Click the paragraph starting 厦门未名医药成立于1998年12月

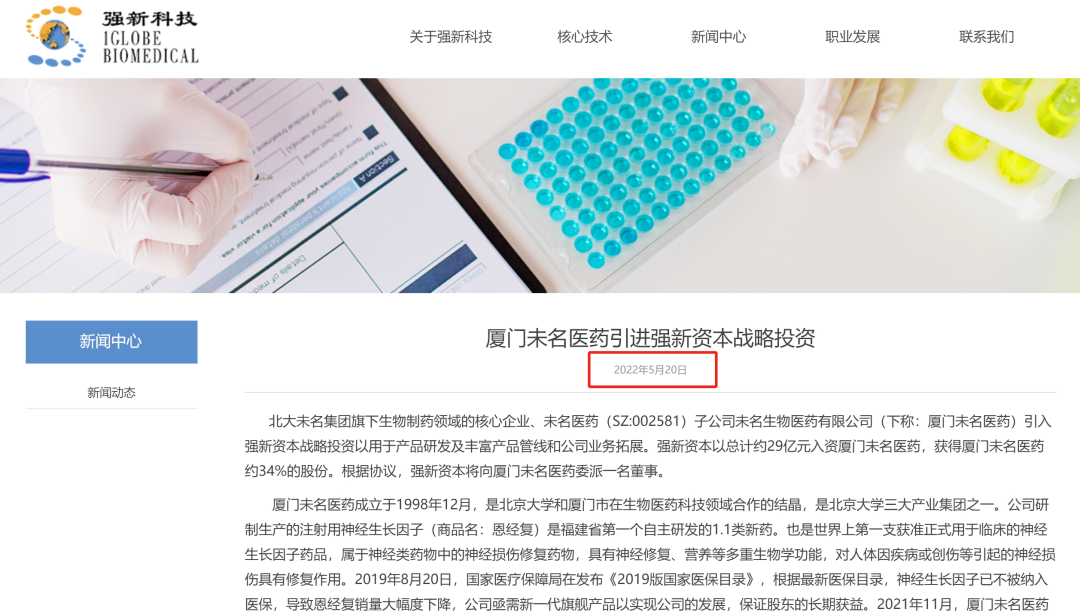650,555
